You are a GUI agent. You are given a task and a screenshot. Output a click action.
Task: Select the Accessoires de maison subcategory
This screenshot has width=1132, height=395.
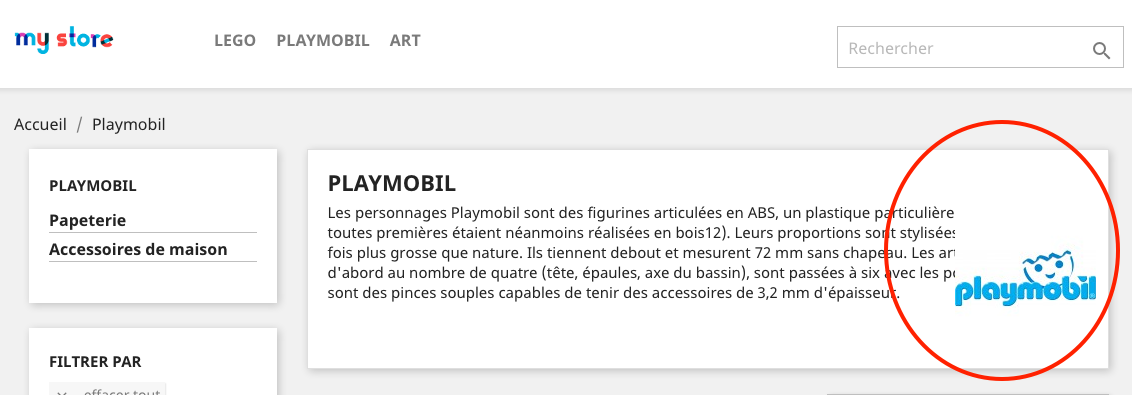coord(138,250)
